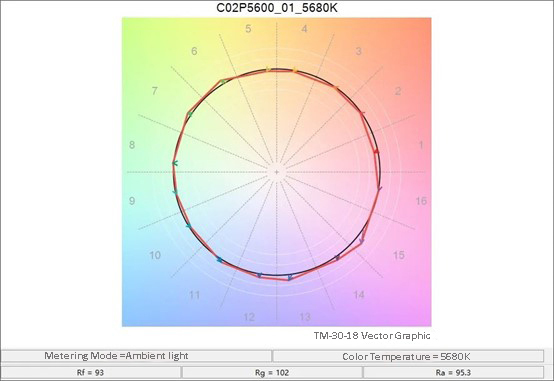Select the Color Temperature = 5680K field
554x381 pixels.
(408, 356)
